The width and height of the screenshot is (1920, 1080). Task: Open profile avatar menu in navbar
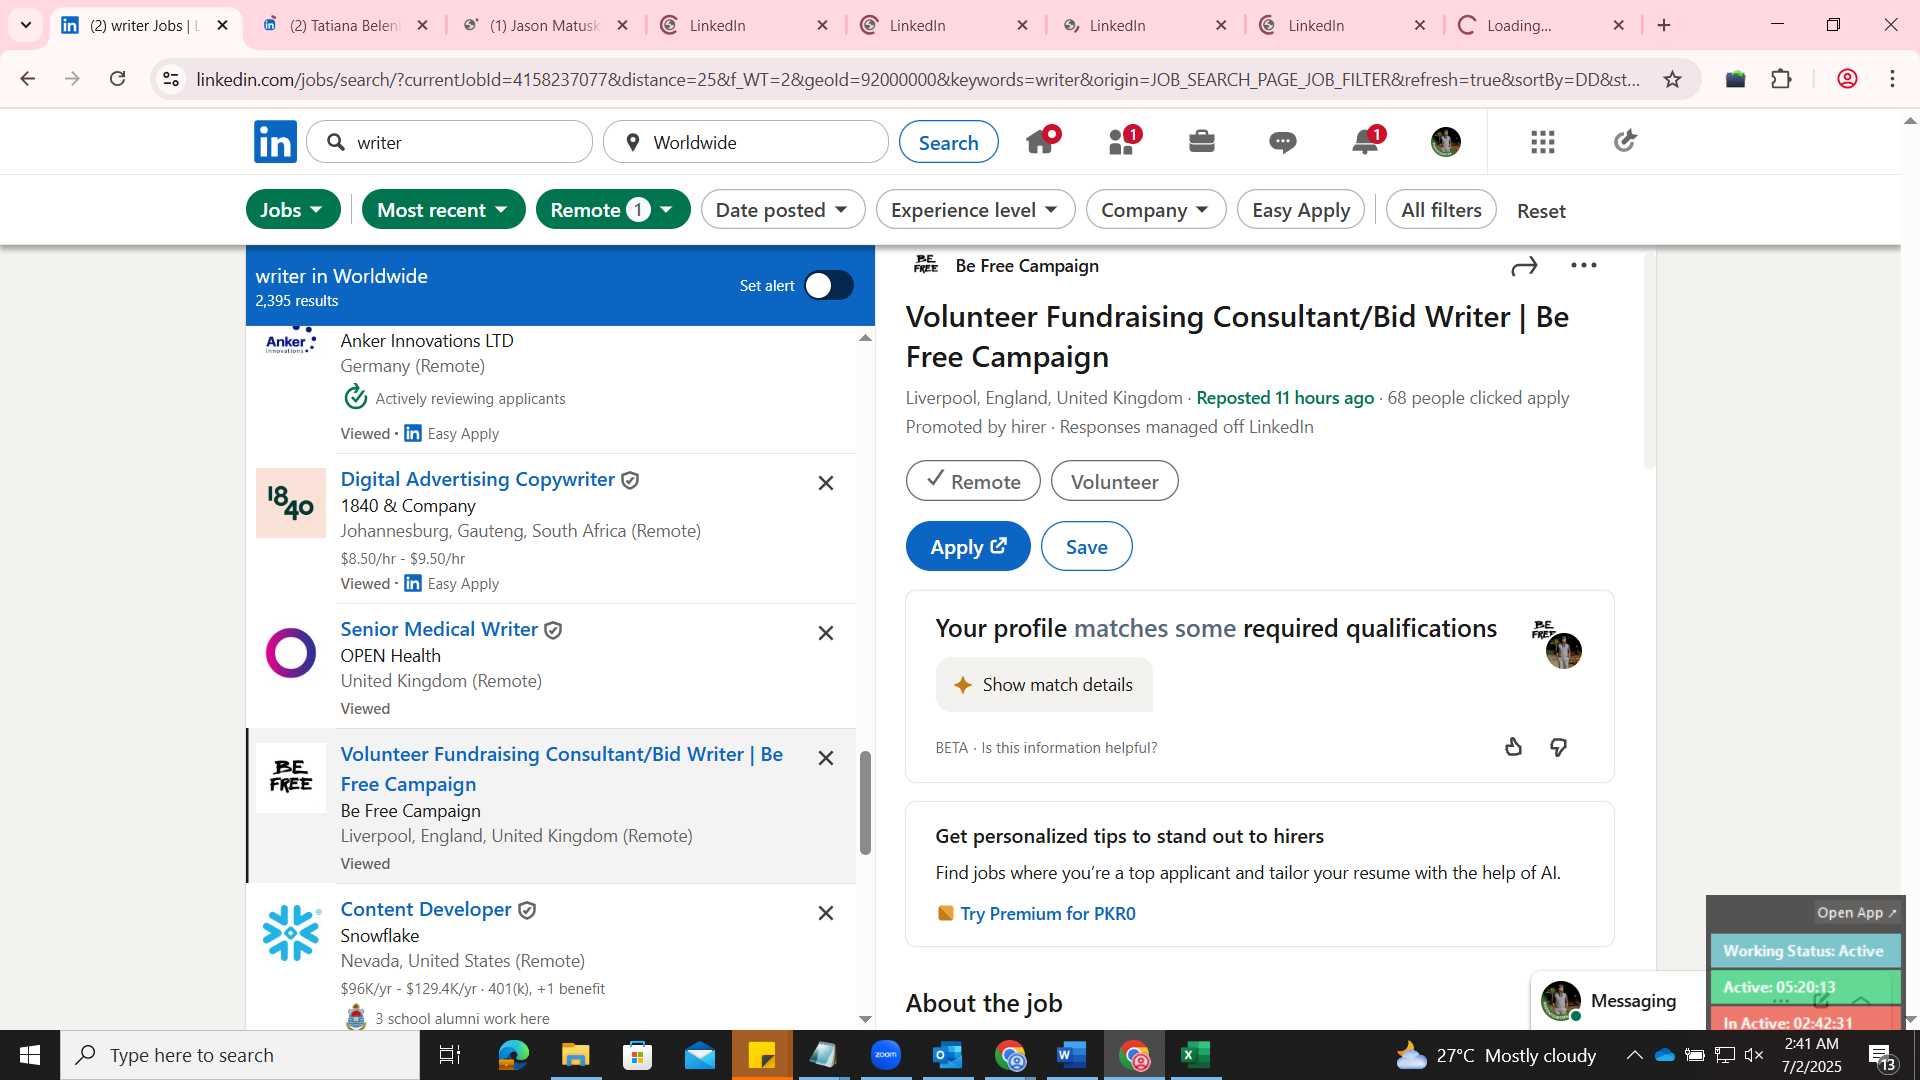point(1446,142)
